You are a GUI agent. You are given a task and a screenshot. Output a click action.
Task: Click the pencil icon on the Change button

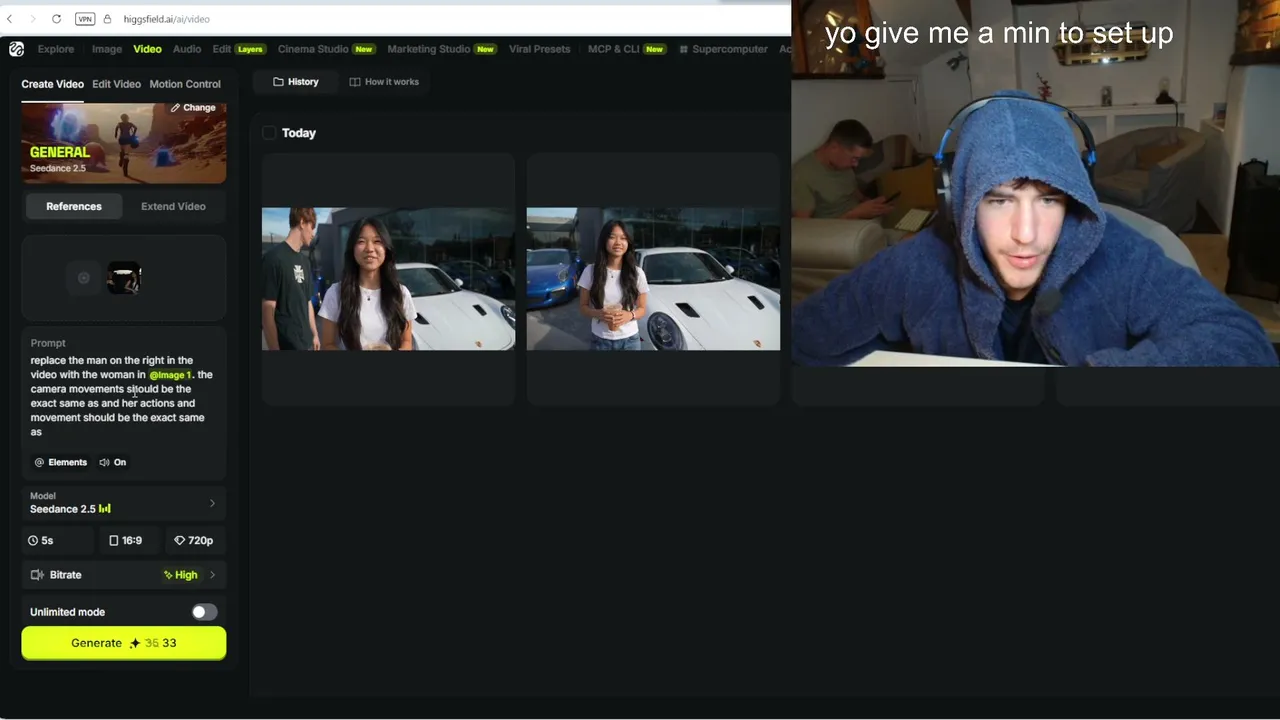(175, 107)
